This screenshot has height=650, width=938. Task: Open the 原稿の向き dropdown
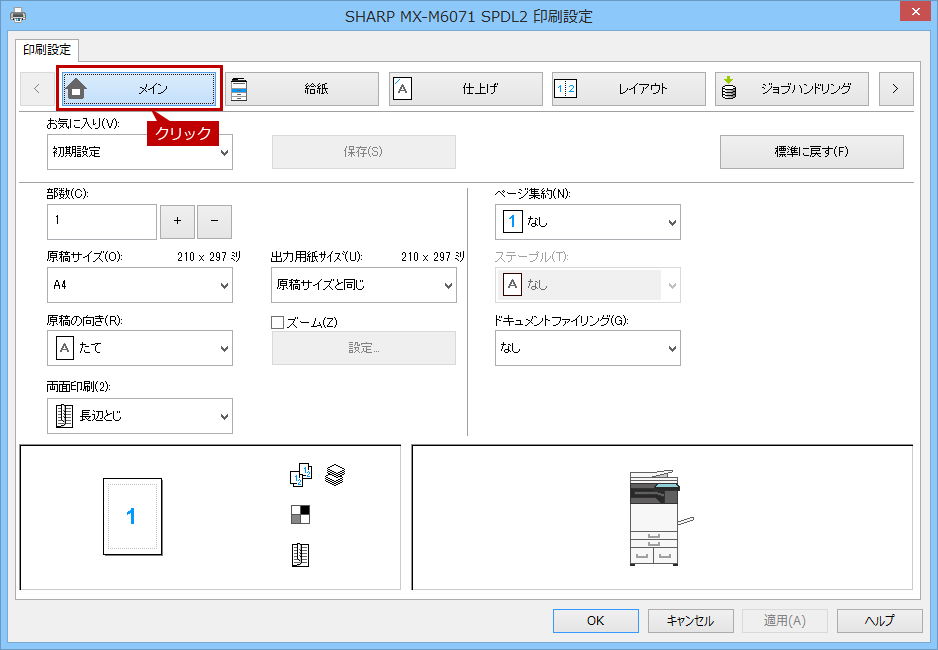coord(139,348)
